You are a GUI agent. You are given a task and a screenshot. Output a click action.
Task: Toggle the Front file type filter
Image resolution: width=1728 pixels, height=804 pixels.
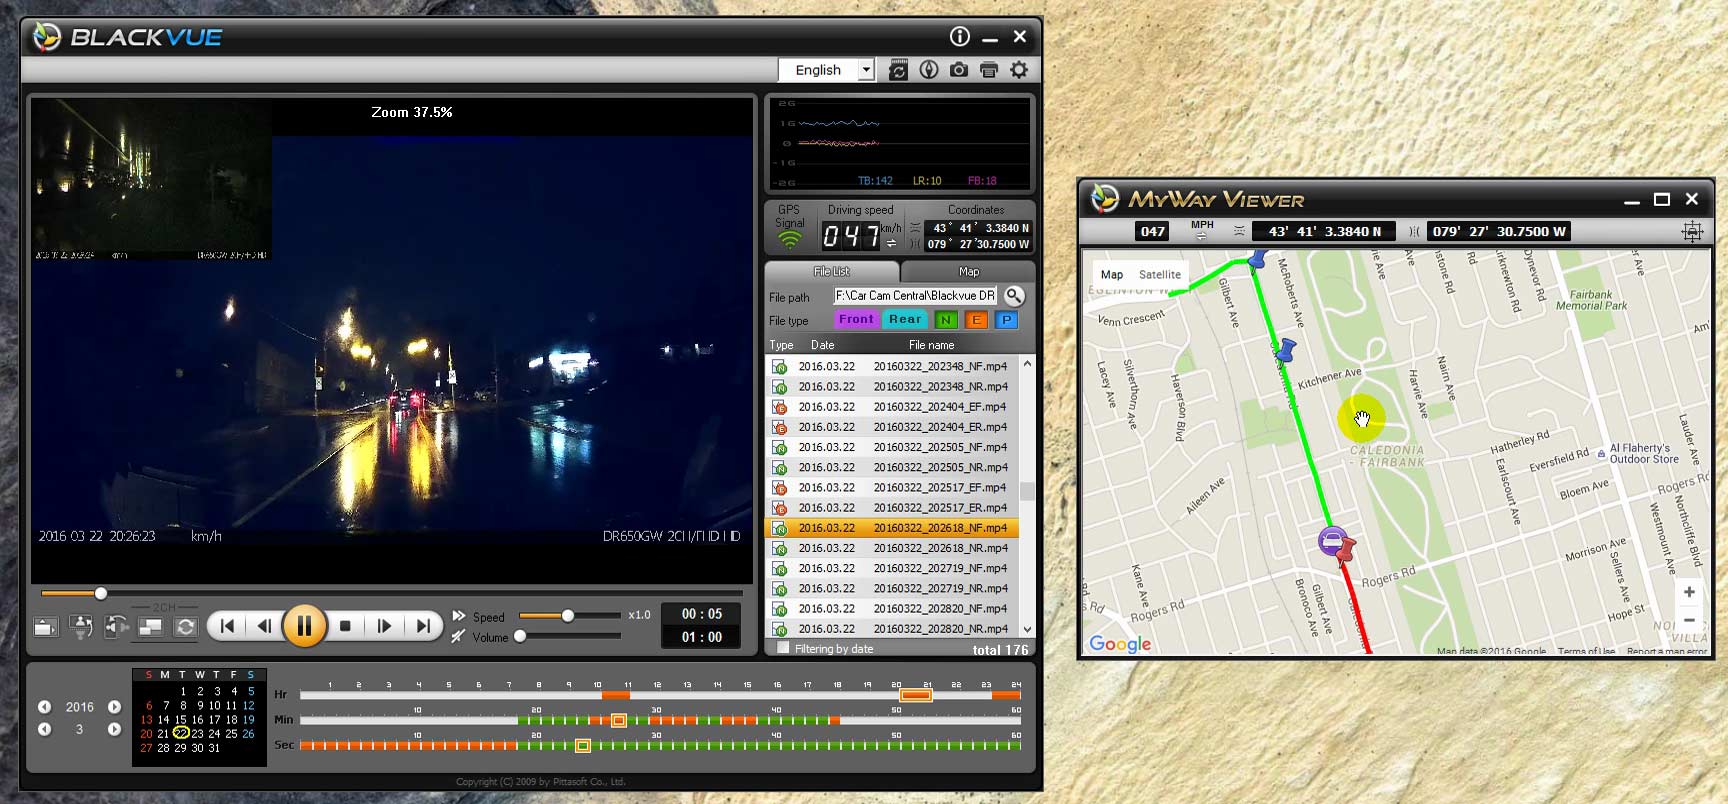[x=856, y=320]
